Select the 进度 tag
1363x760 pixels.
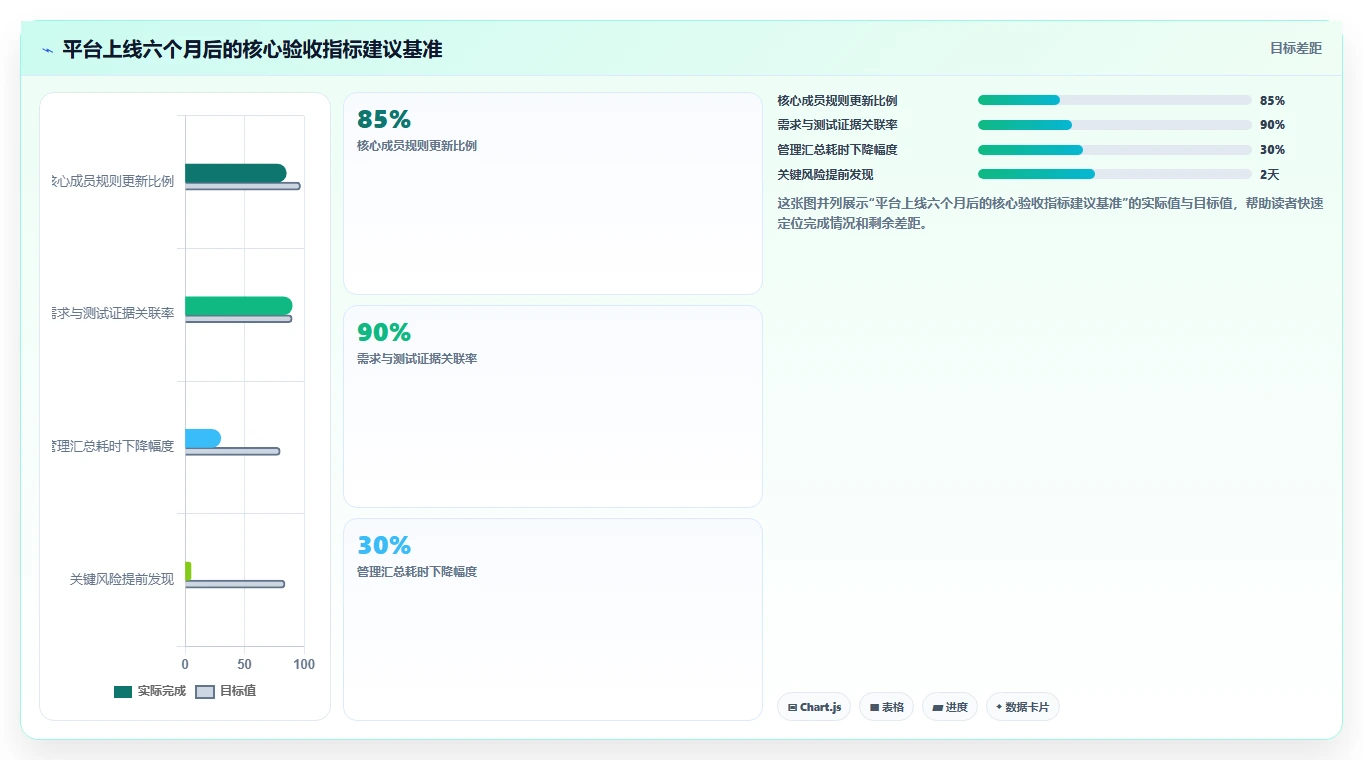click(x=950, y=707)
